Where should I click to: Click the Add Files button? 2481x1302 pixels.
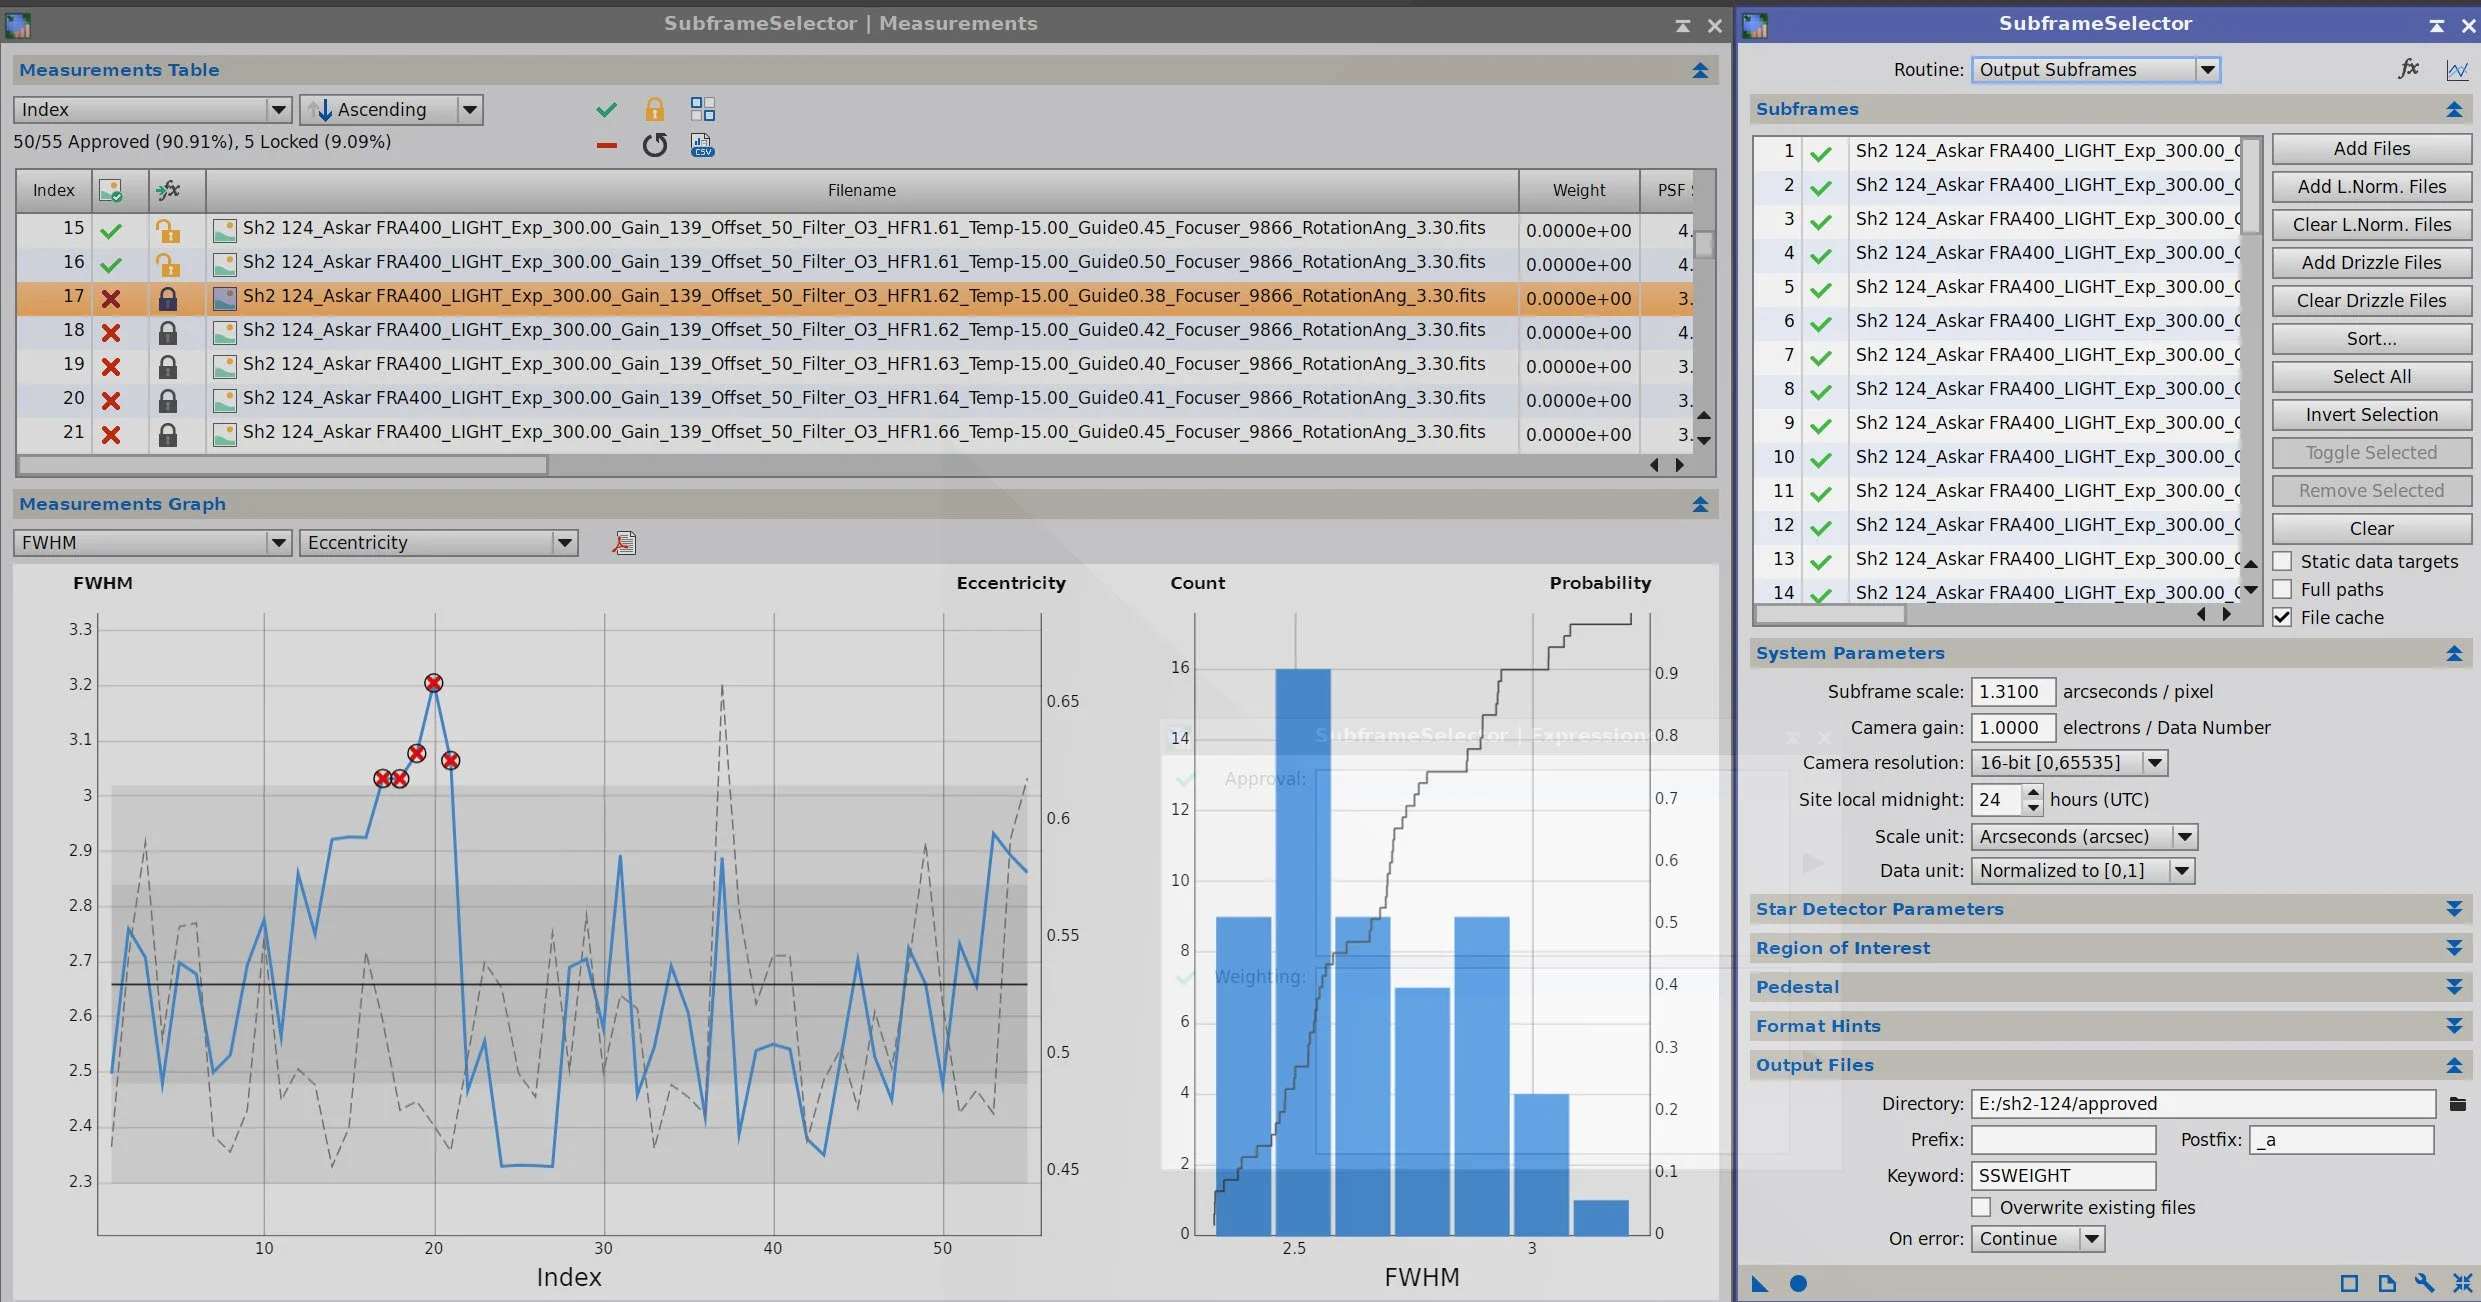pyautogui.click(x=2371, y=149)
